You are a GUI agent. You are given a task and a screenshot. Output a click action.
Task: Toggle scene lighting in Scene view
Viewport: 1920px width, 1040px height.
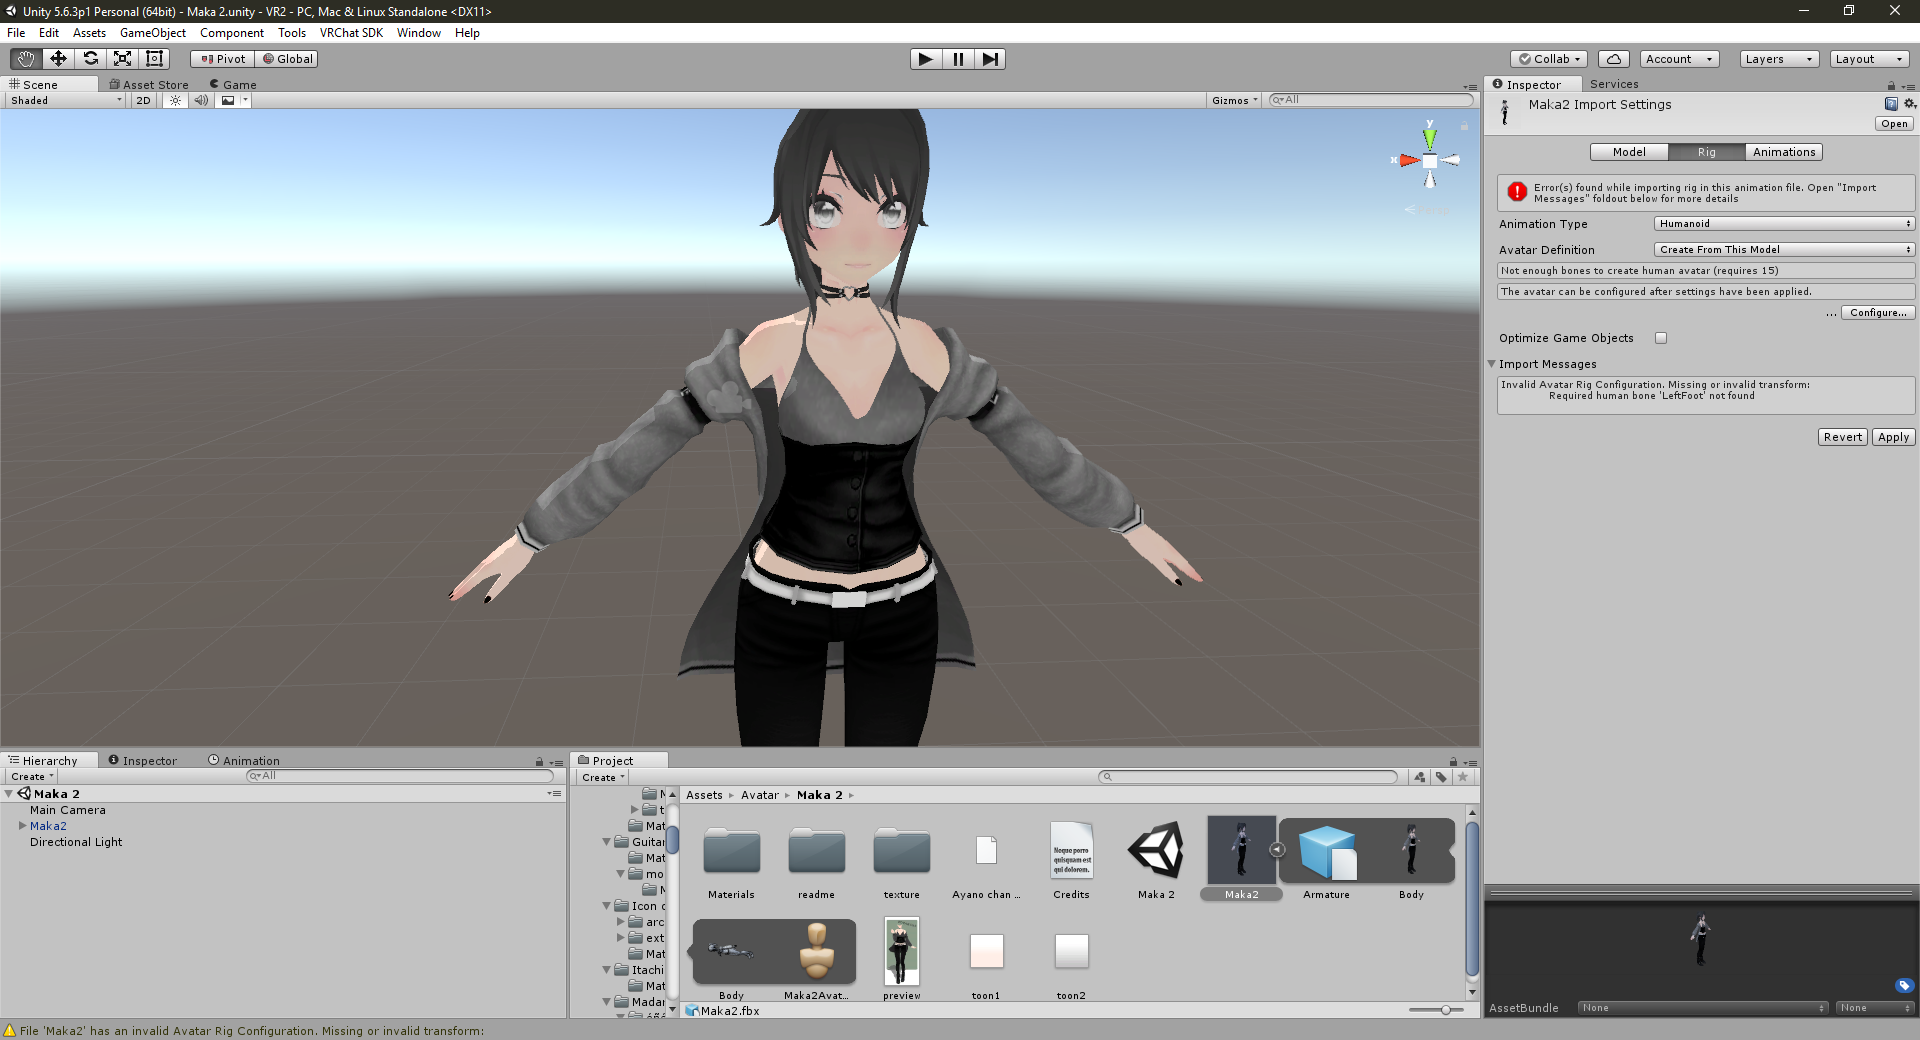point(176,100)
